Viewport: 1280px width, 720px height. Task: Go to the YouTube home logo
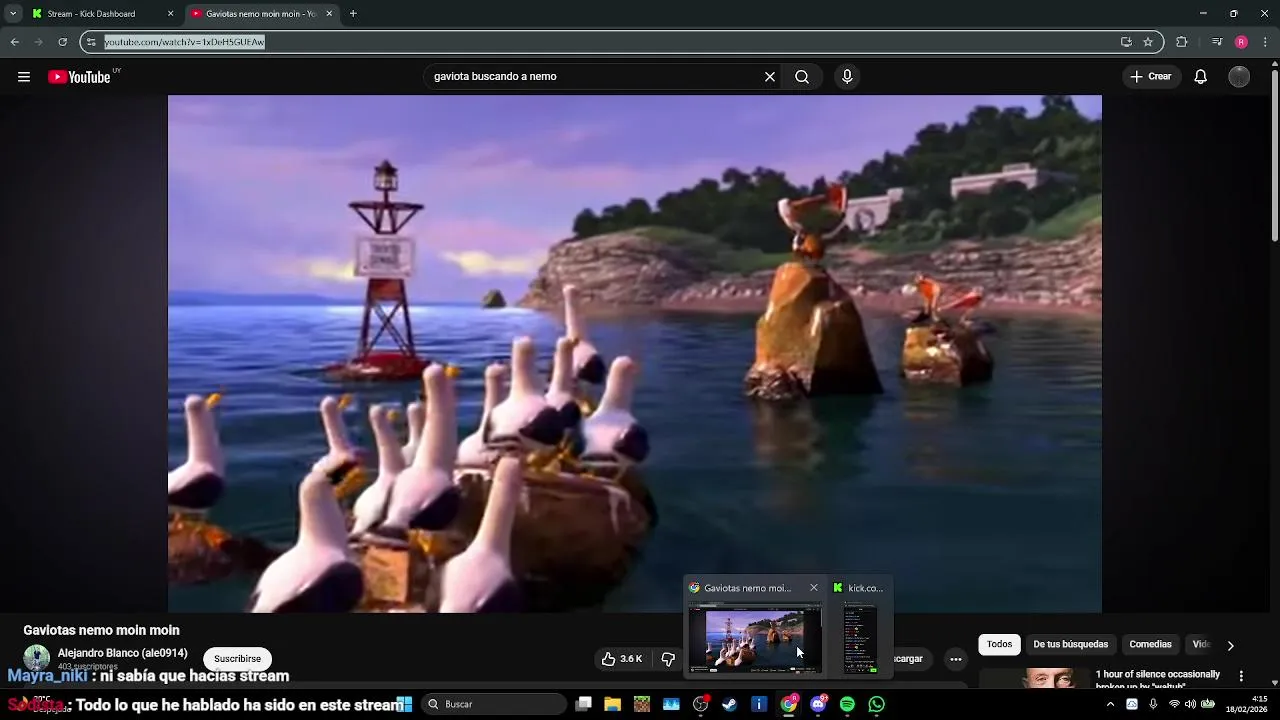pyautogui.click(x=80, y=77)
